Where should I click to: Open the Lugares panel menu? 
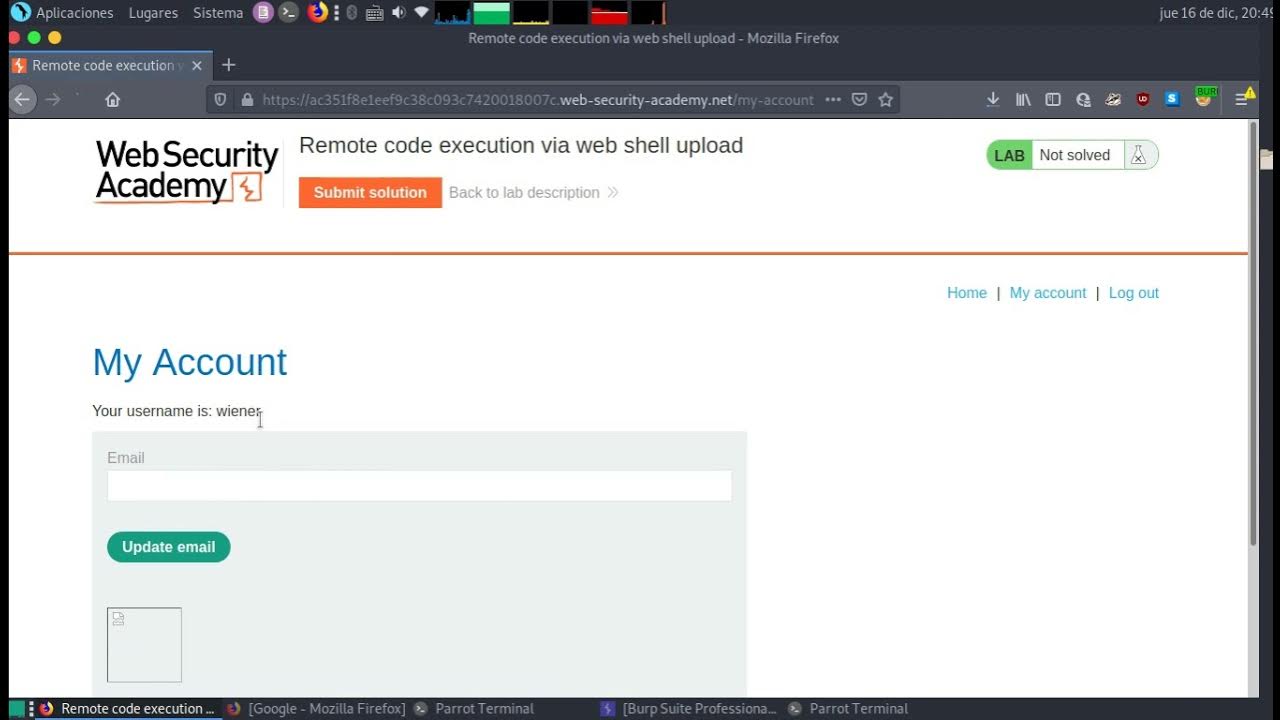pyautogui.click(x=153, y=13)
